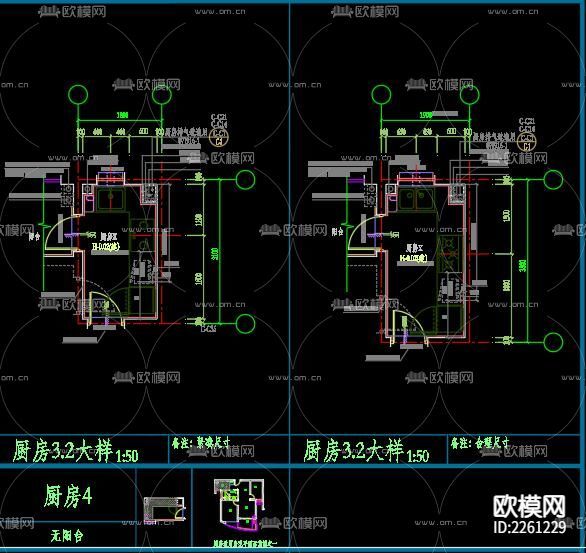Image resolution: width=586 pixels, height=553 pixels.
Task: Select top-left axis bubble of left drawing
Action: pyautogui.click(x=78, y=95)
